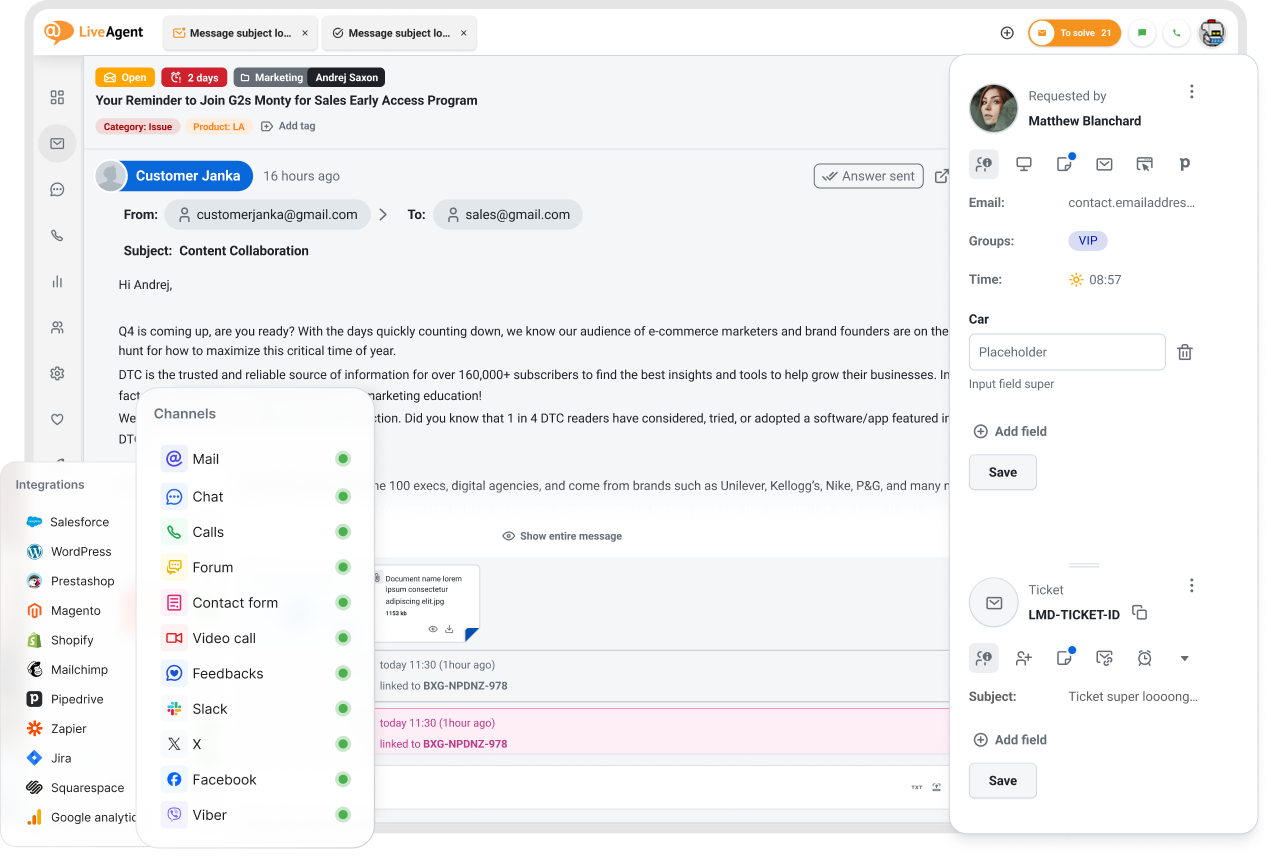The height and width of the screenshot is (857, 1271).
Task: Open the email icon in contact panel
Action: pyautogui.click(x=1103, y=164)
